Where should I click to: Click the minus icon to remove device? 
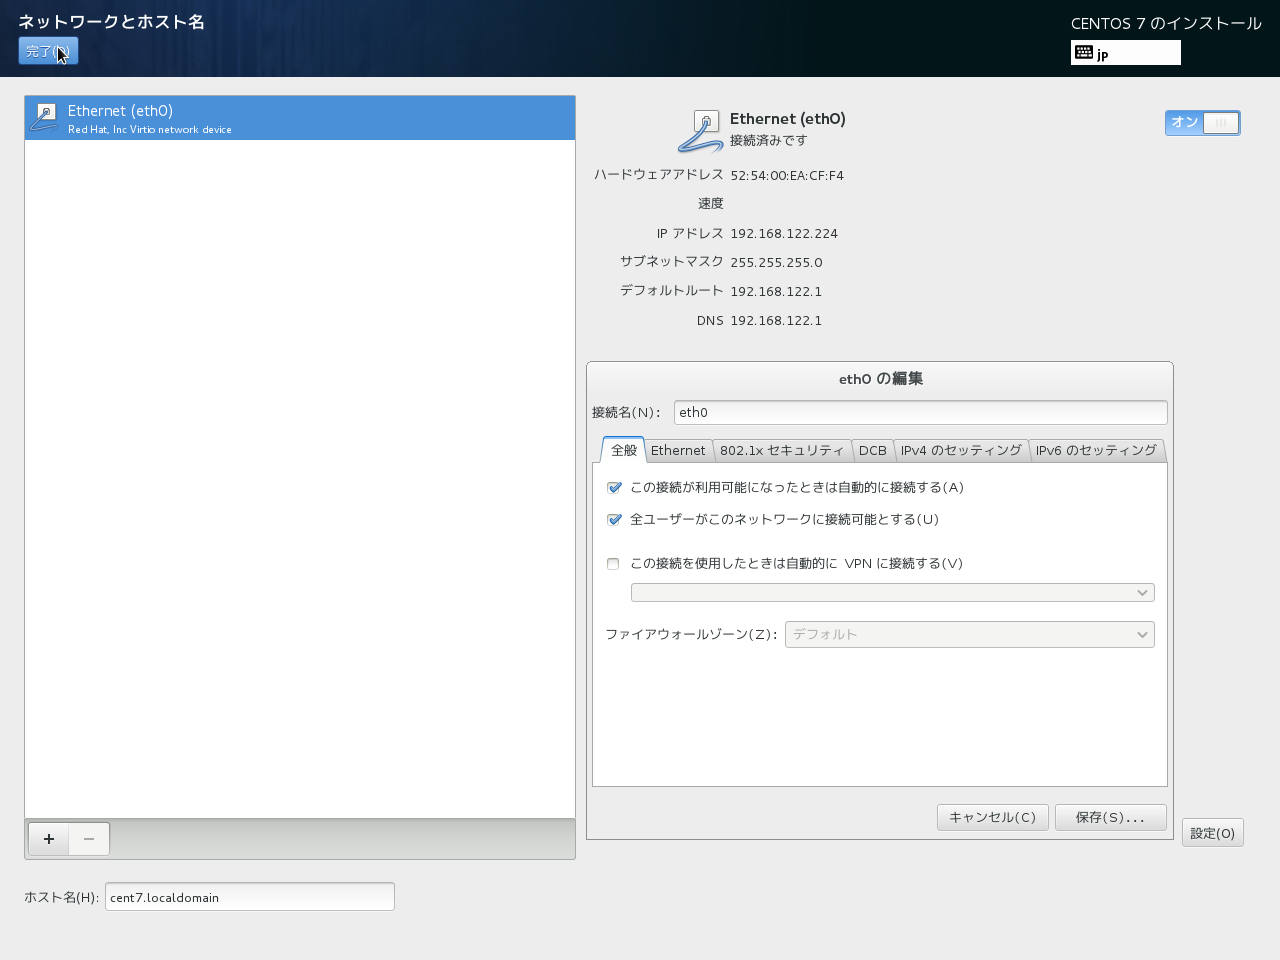click(x=89, y=839)
